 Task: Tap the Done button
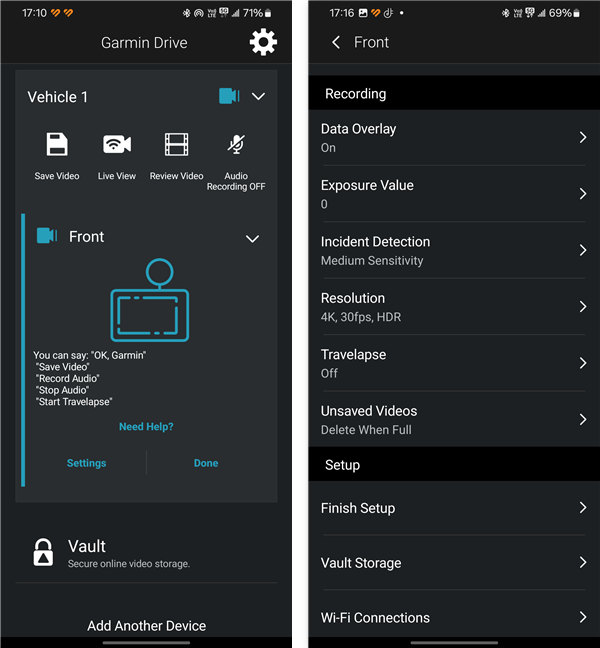point(206,463)
